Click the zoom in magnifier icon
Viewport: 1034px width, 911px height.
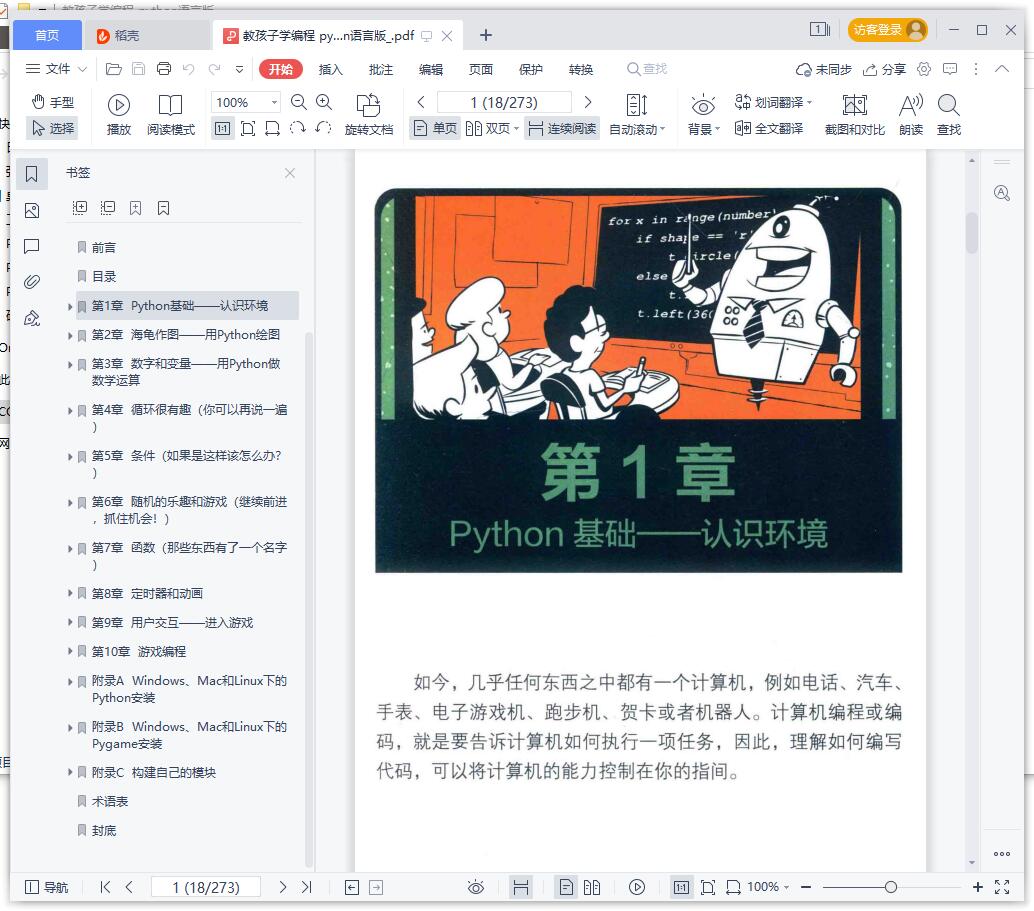point(324,102)
